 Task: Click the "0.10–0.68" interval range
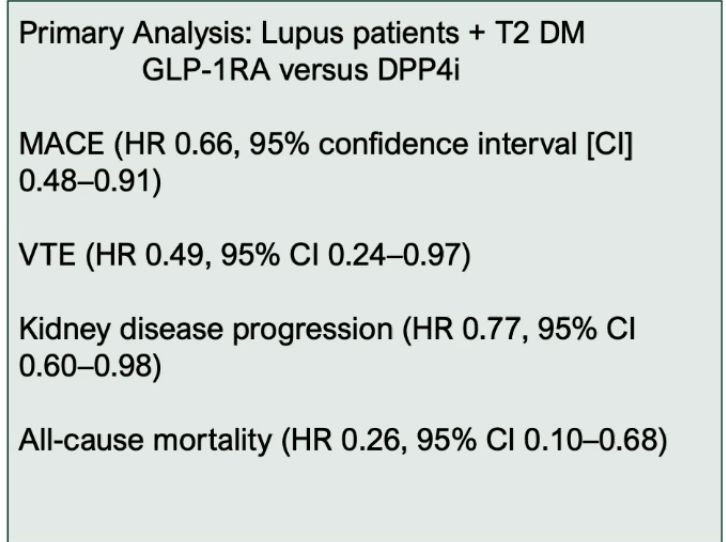(591, 440)
